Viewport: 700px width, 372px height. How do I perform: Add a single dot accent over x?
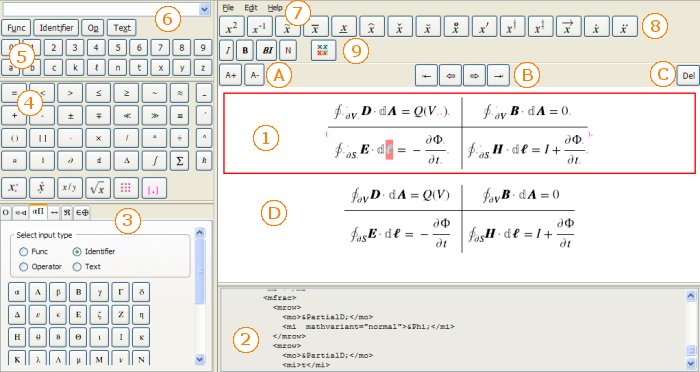coord(596,27)
